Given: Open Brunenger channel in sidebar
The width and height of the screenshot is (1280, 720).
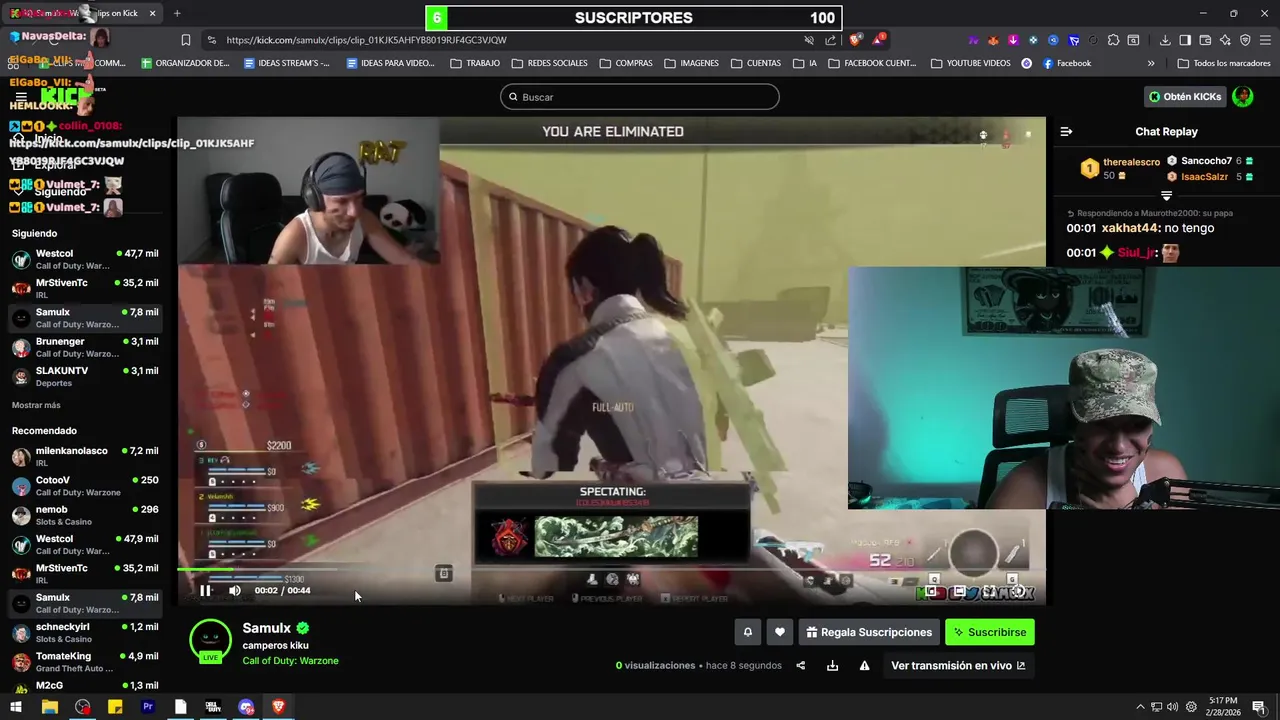Looking at the screenshot, I should [x=85, y=347].
